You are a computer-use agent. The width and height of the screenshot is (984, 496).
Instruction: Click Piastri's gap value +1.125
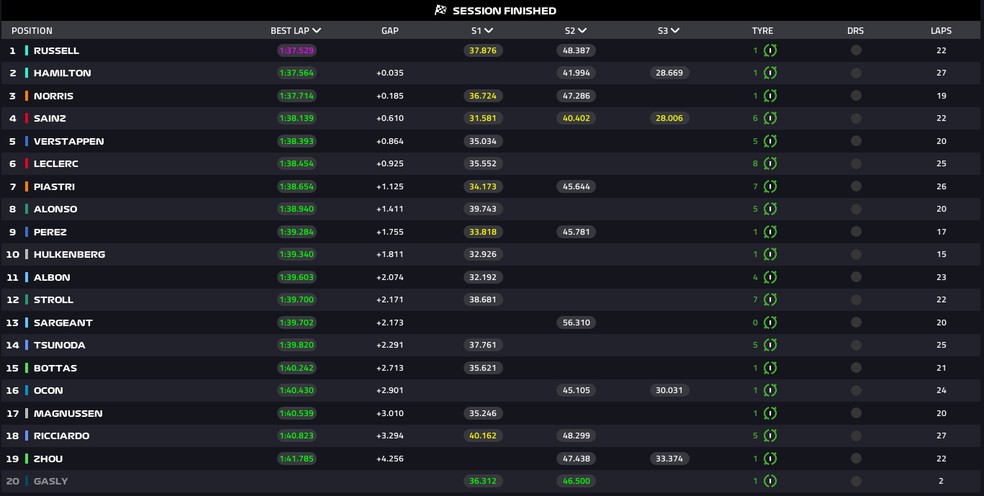click(390, 186)
